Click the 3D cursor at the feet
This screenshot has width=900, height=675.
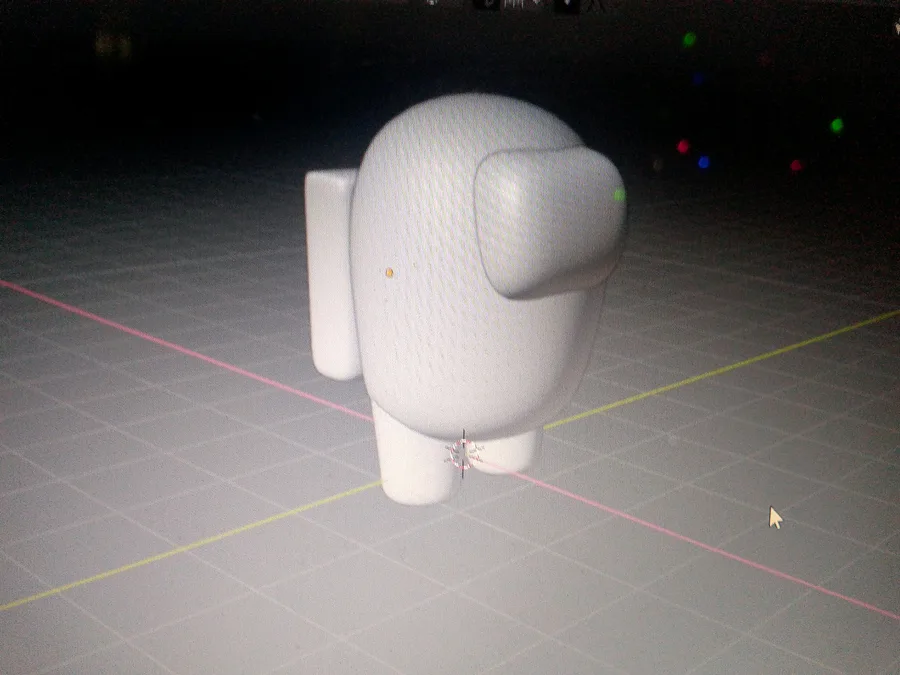tap(463, 454)
